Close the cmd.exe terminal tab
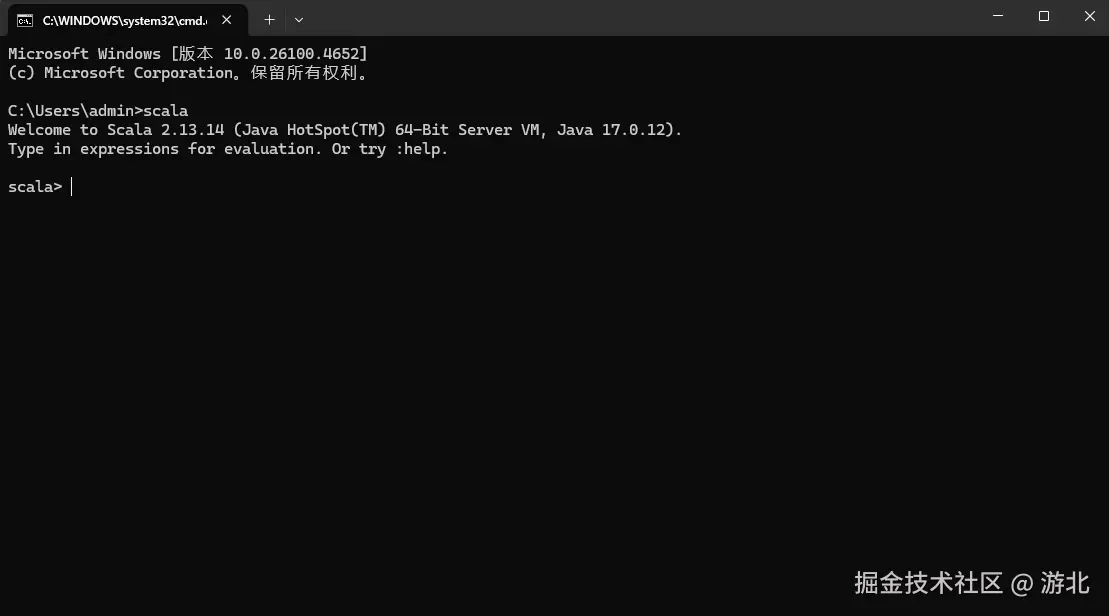 click(230, 20)
